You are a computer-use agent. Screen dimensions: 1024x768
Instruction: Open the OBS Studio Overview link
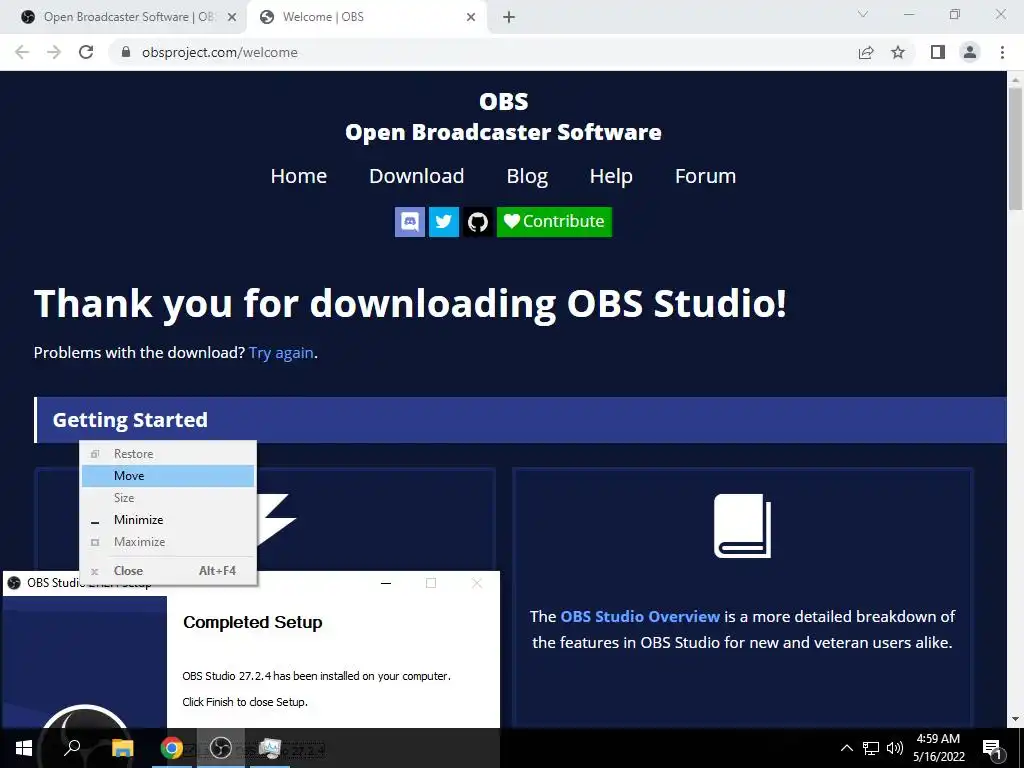(640, 616)
